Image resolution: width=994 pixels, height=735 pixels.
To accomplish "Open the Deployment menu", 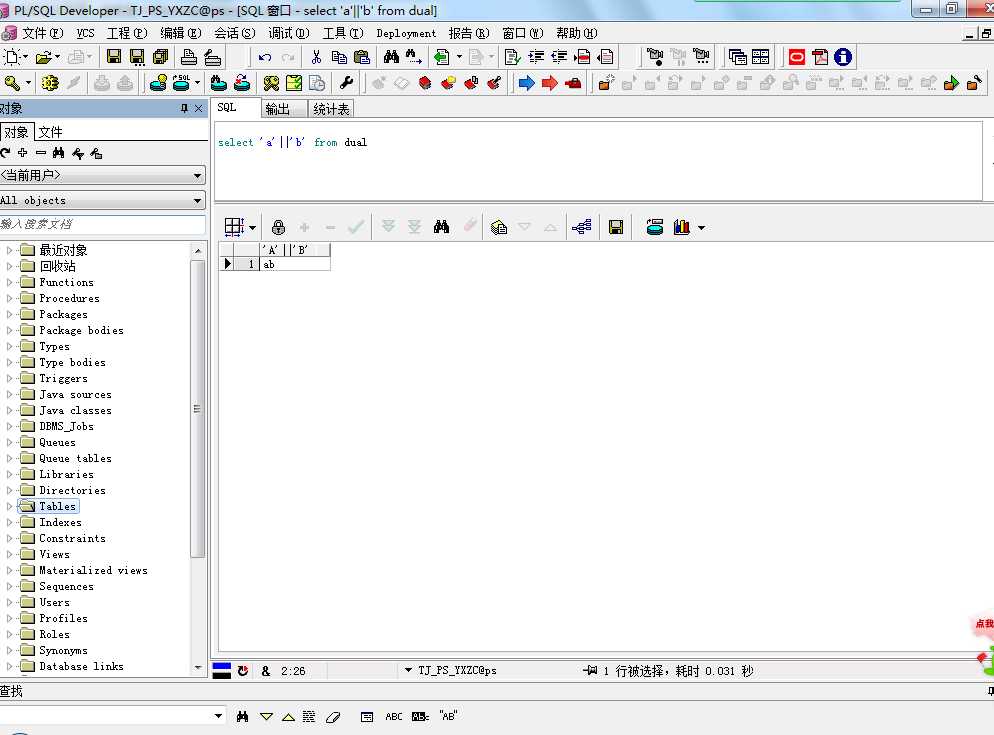I will pos(406,33).
